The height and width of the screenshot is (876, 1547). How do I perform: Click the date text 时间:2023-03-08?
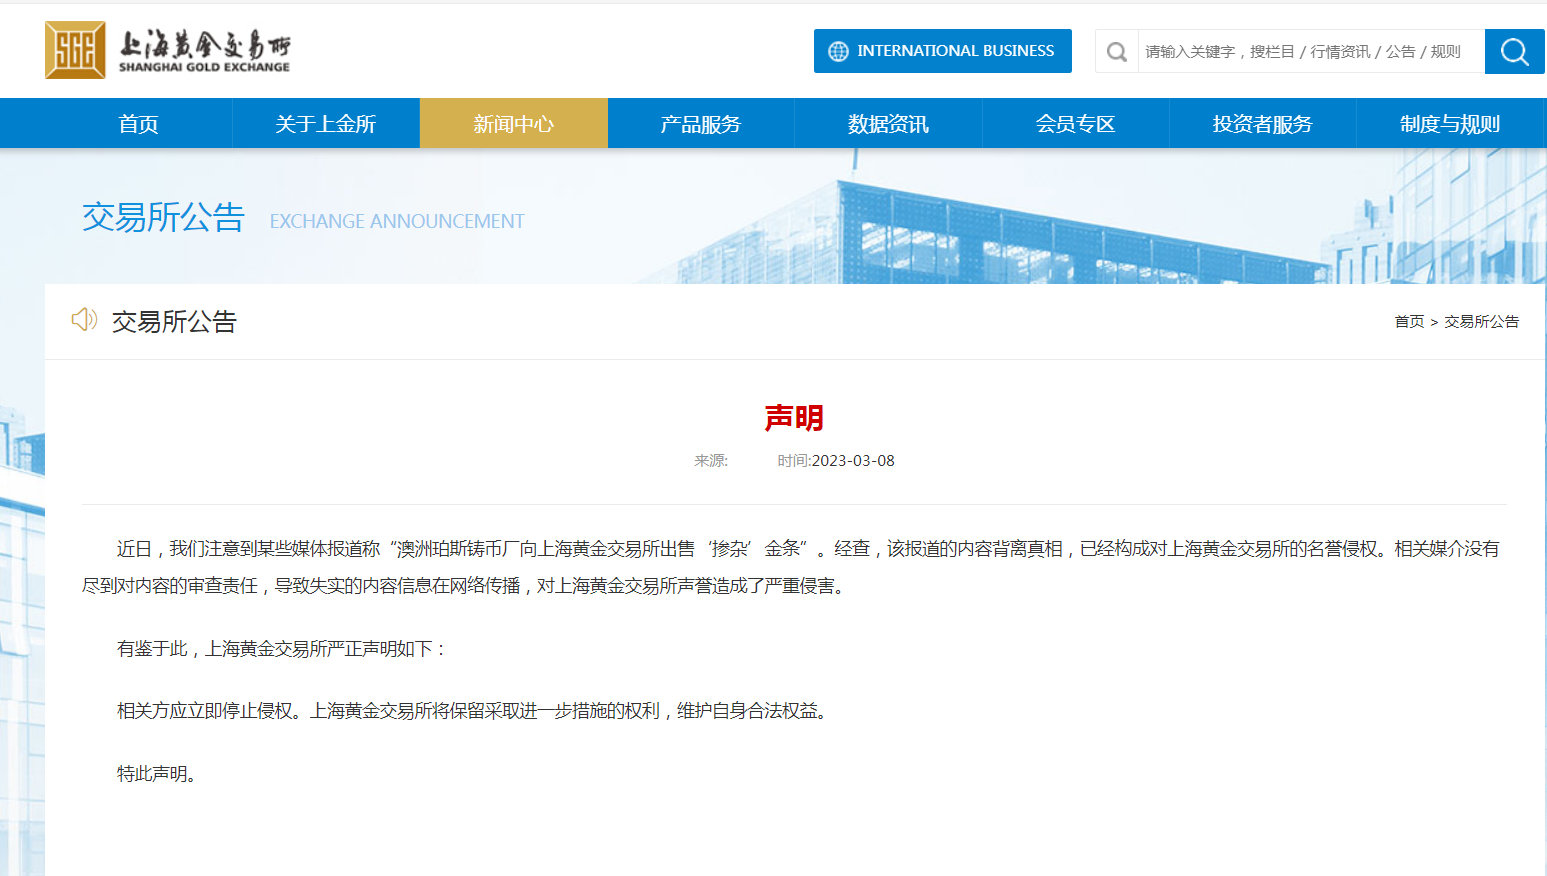(x=836, y=461)
